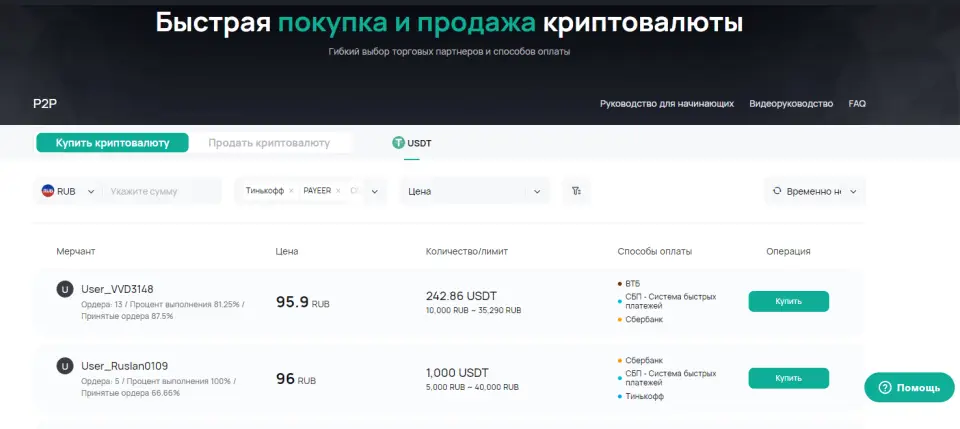Open the Цена sorting dropdown
The height and width of the screenshot is (429, 960).
click(474, 191)
